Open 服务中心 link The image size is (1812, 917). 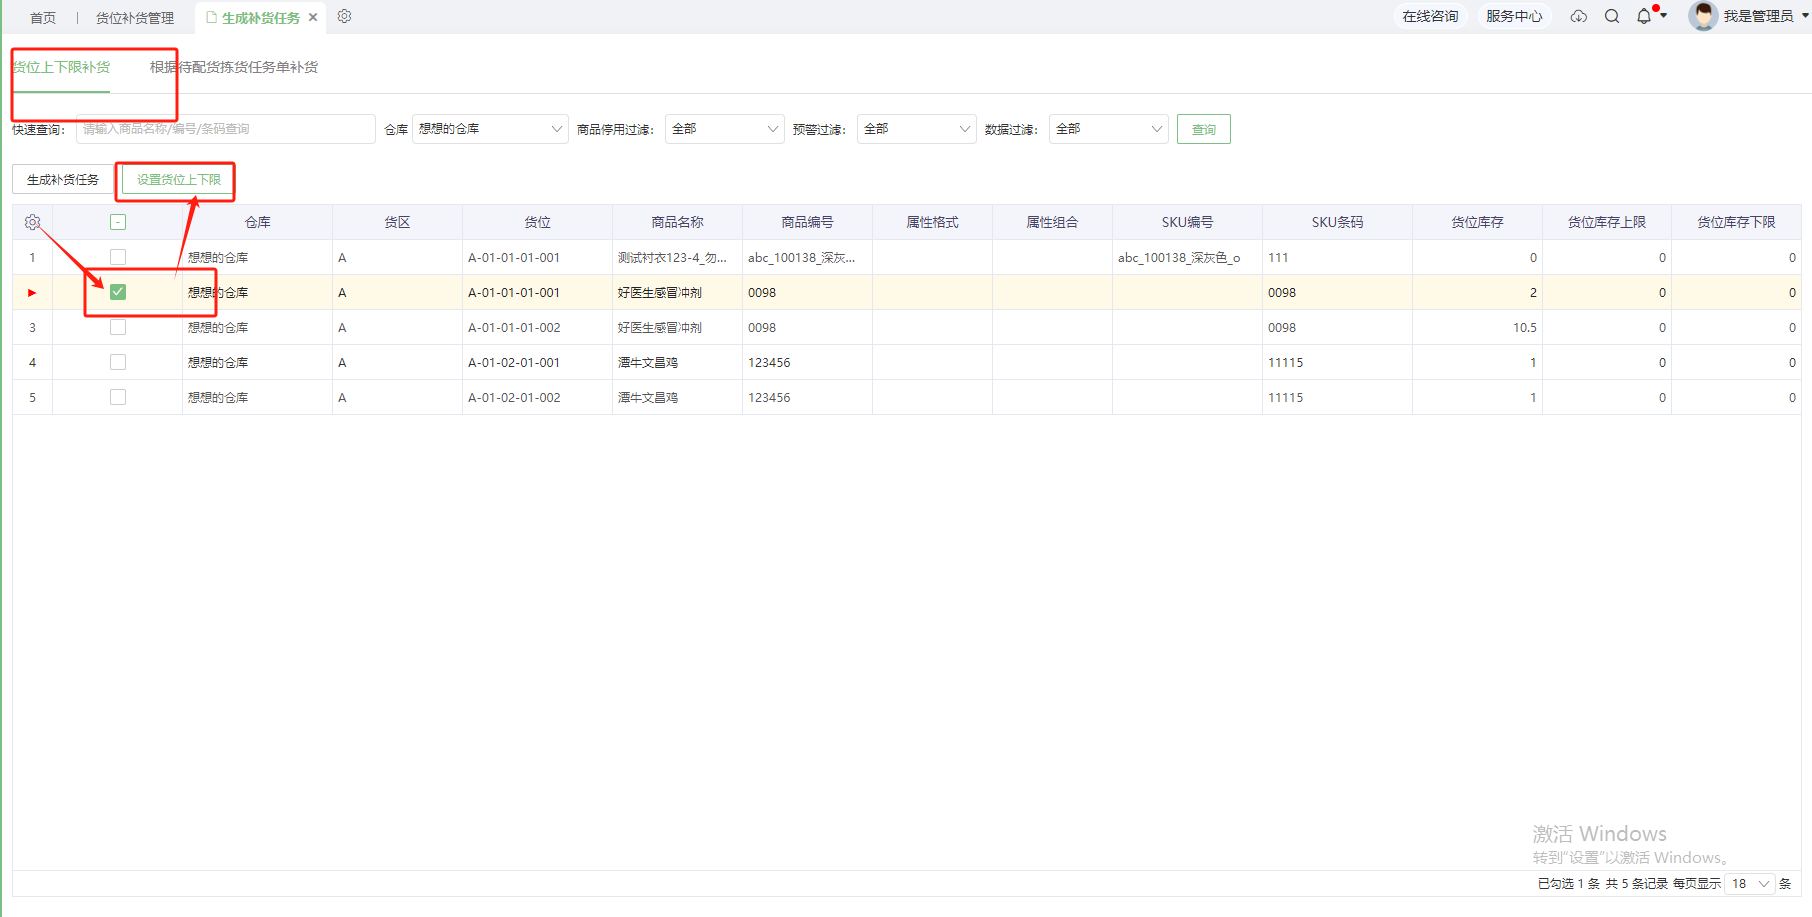pyautogui.click(x=1514, y=16)
